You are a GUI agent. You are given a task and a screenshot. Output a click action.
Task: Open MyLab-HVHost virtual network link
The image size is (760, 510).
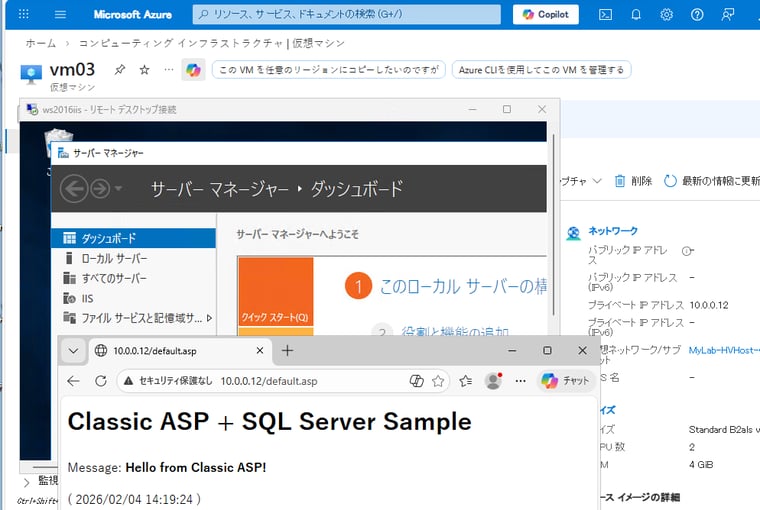click(724, 350)
